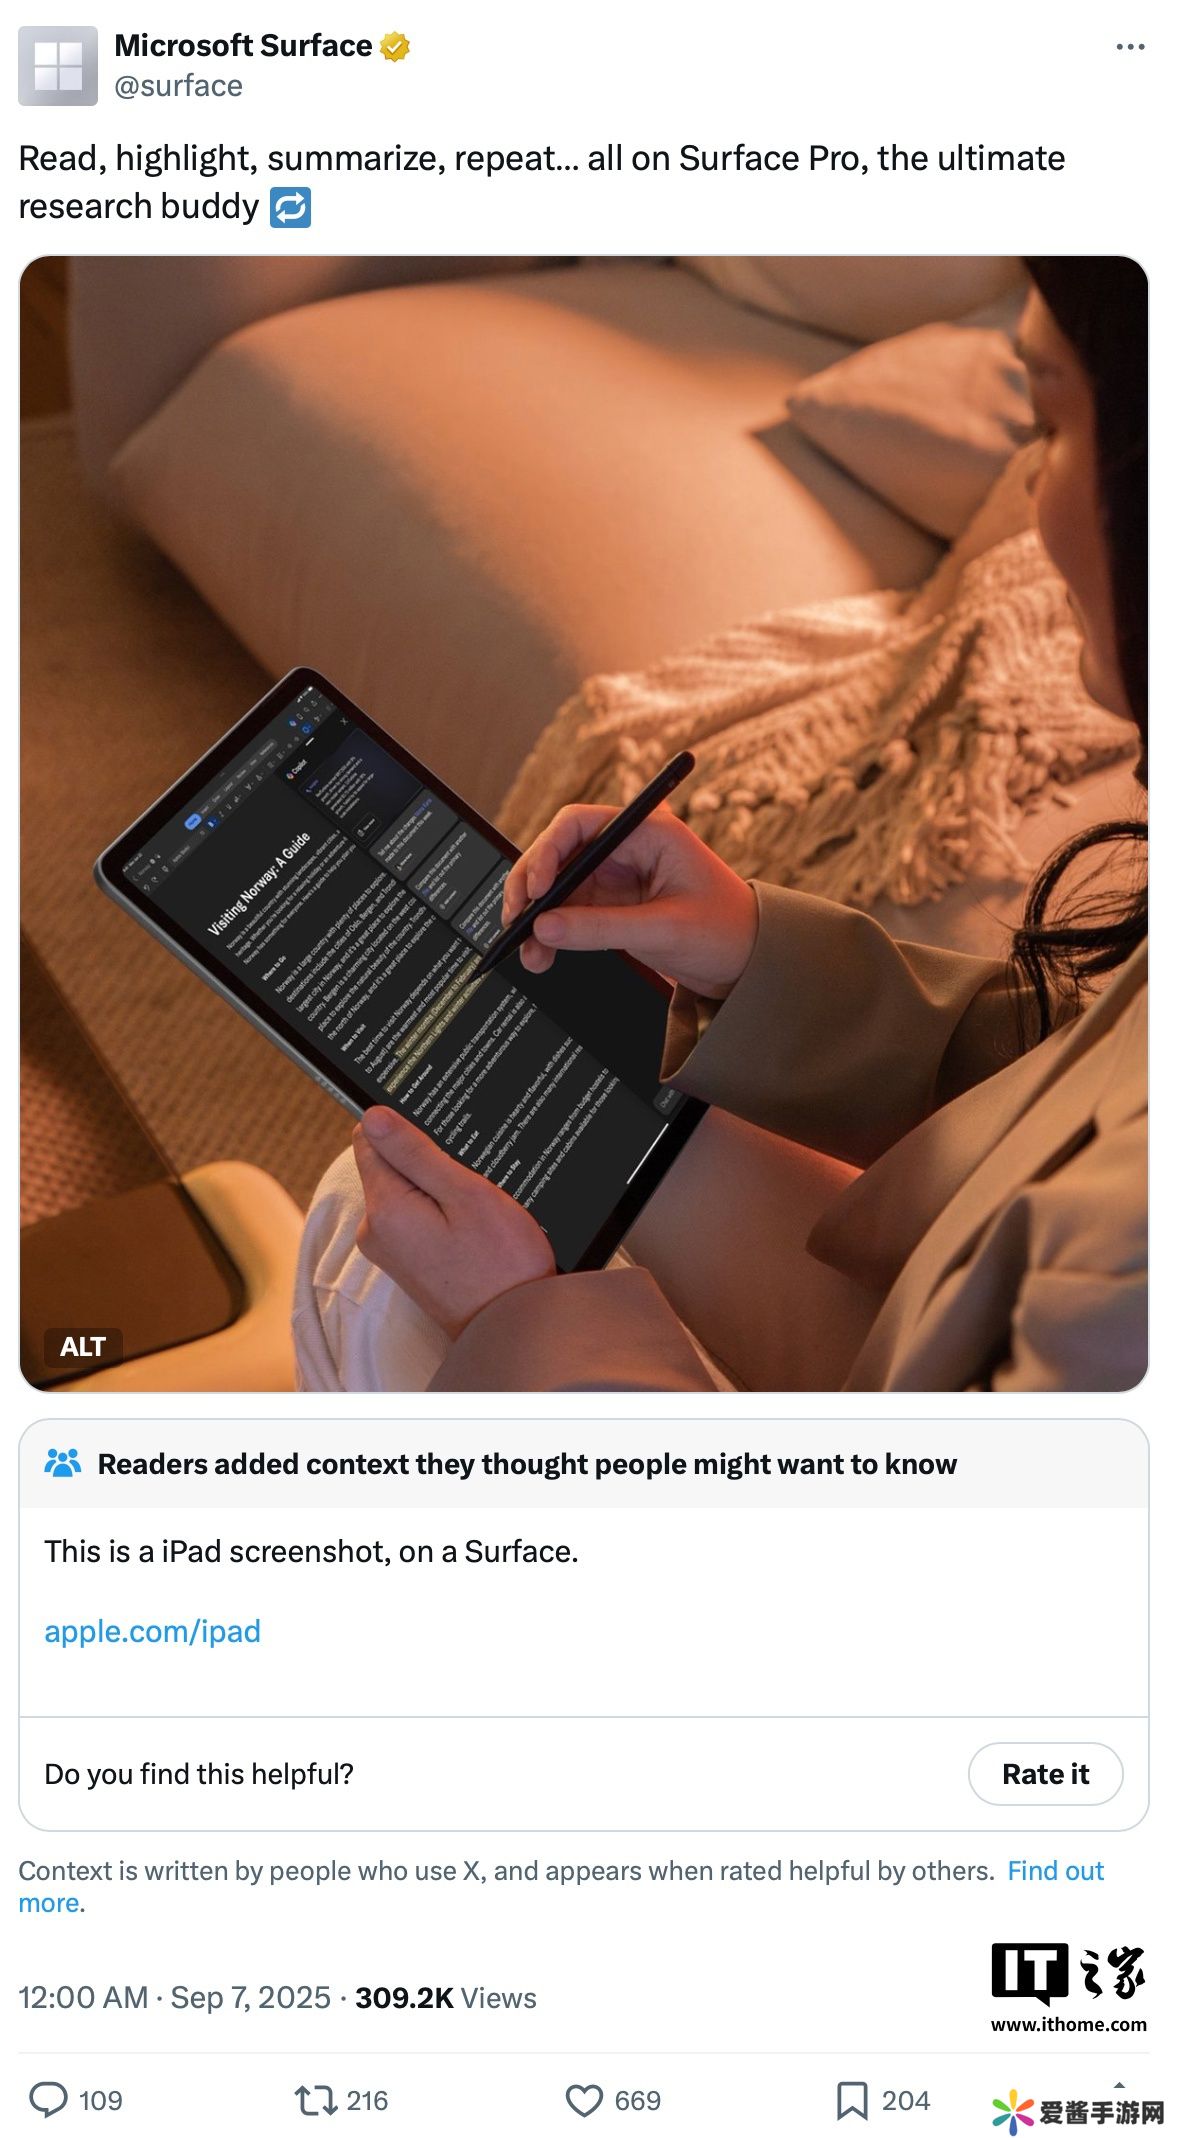This screenshot has height=2138, width=1178.
Task: Click the 12:00 AM Sep 7, 2025 timestamp
Action: coord(174,1997)
